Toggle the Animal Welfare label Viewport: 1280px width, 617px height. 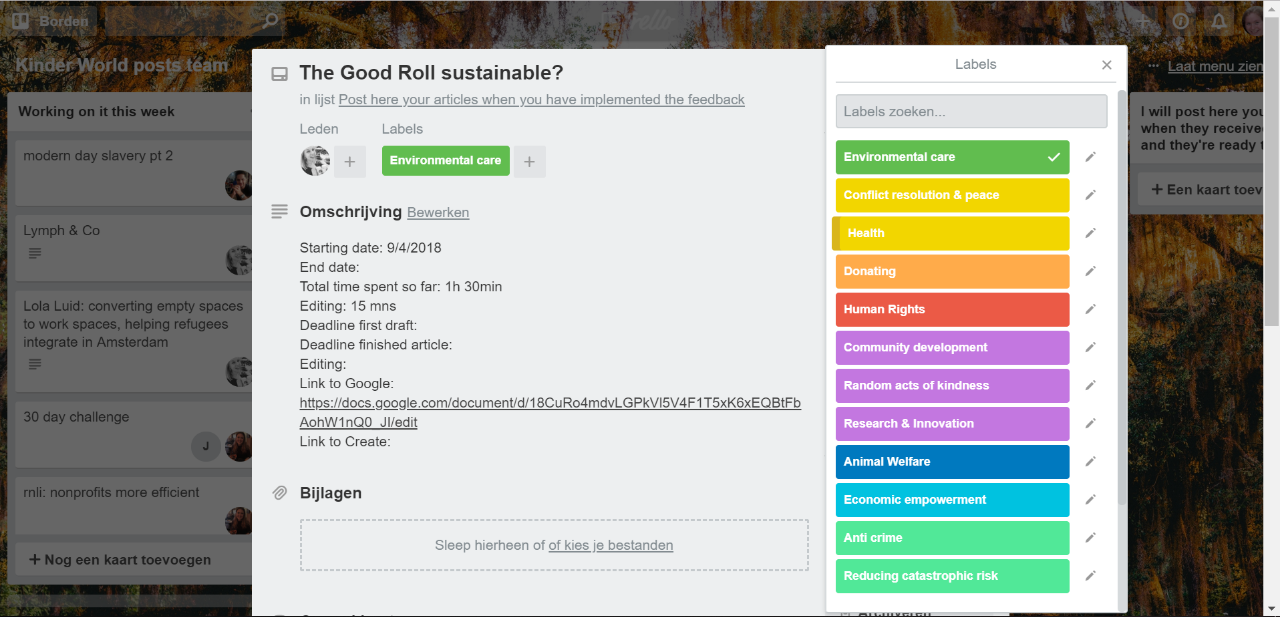tap(953, 461)
